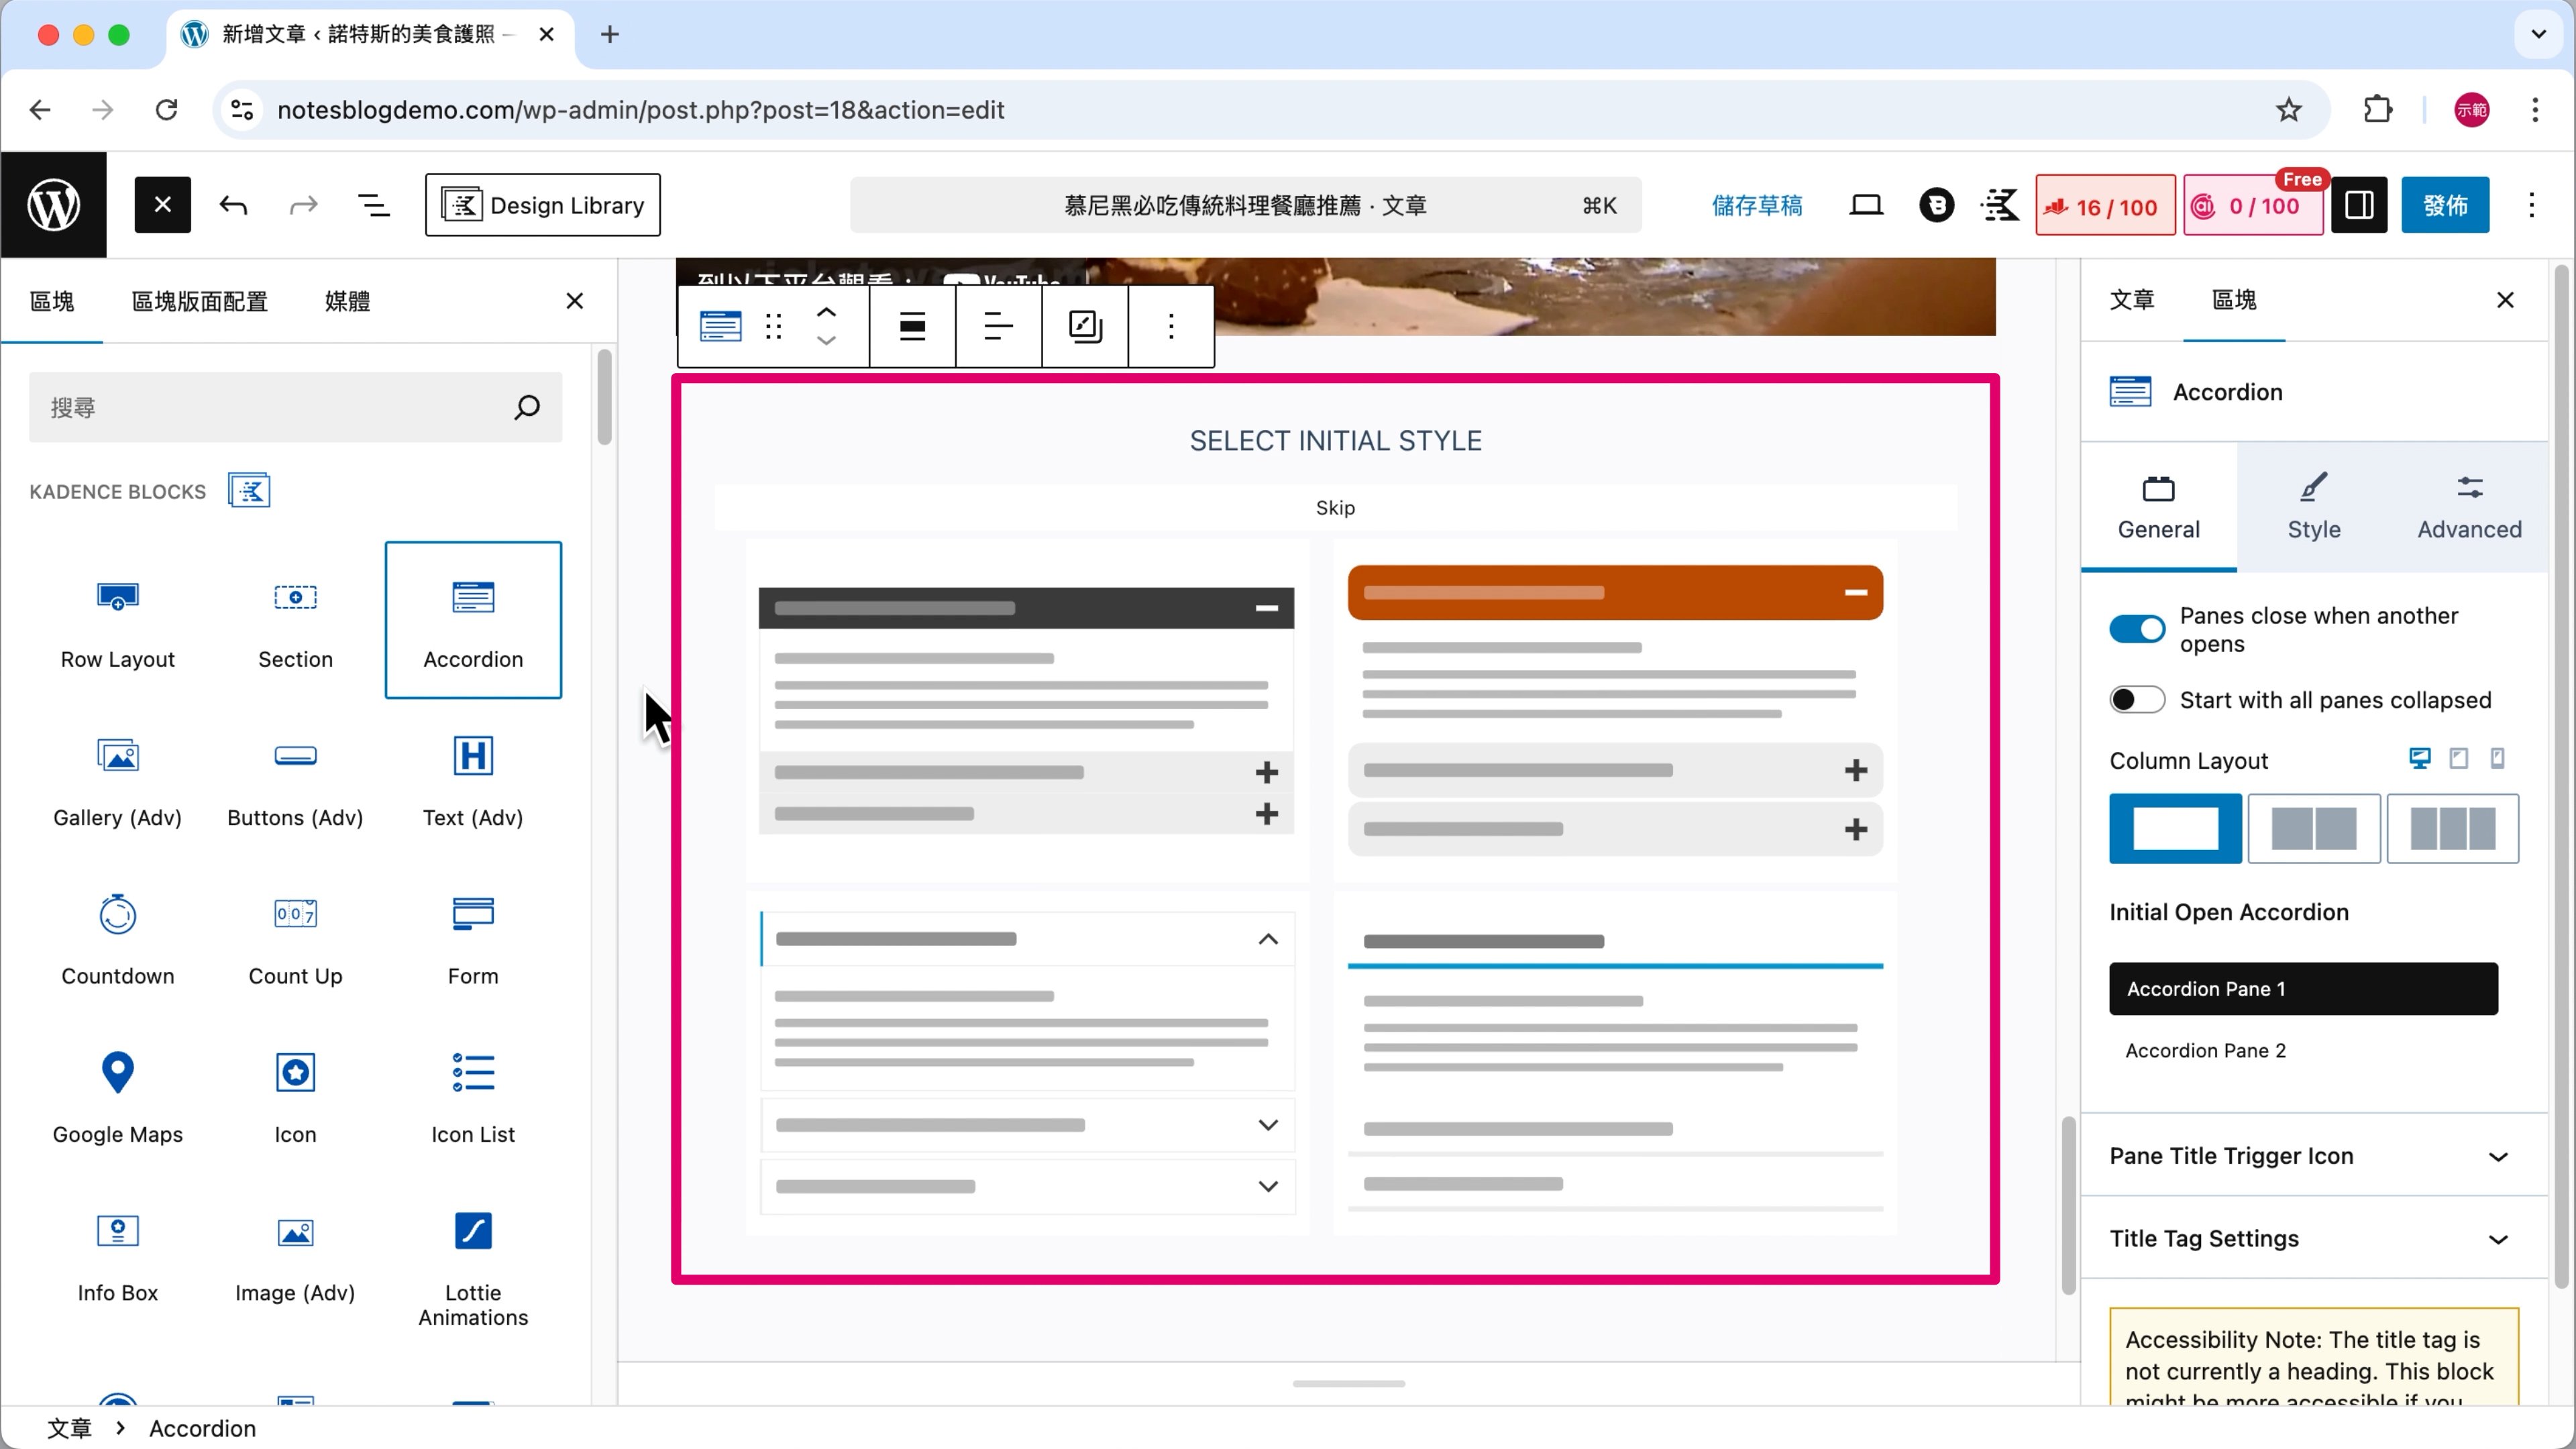Switch to the Style tab
The height and width of the screenshot is (1449, 2576).
pyautogui.click(x=2313, y=508)
